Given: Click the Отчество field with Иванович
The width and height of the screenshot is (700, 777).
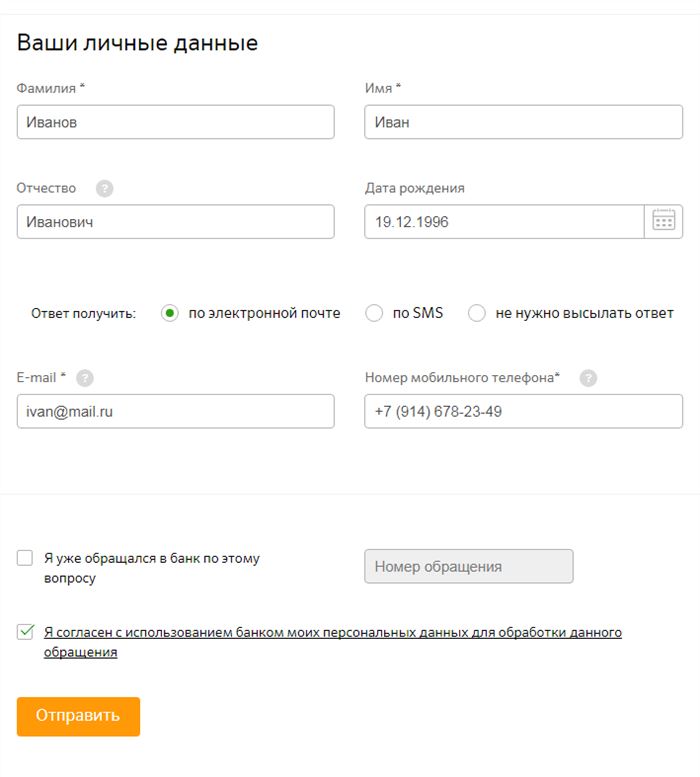Looking at the screenshot, I should [x=175, y=222].
